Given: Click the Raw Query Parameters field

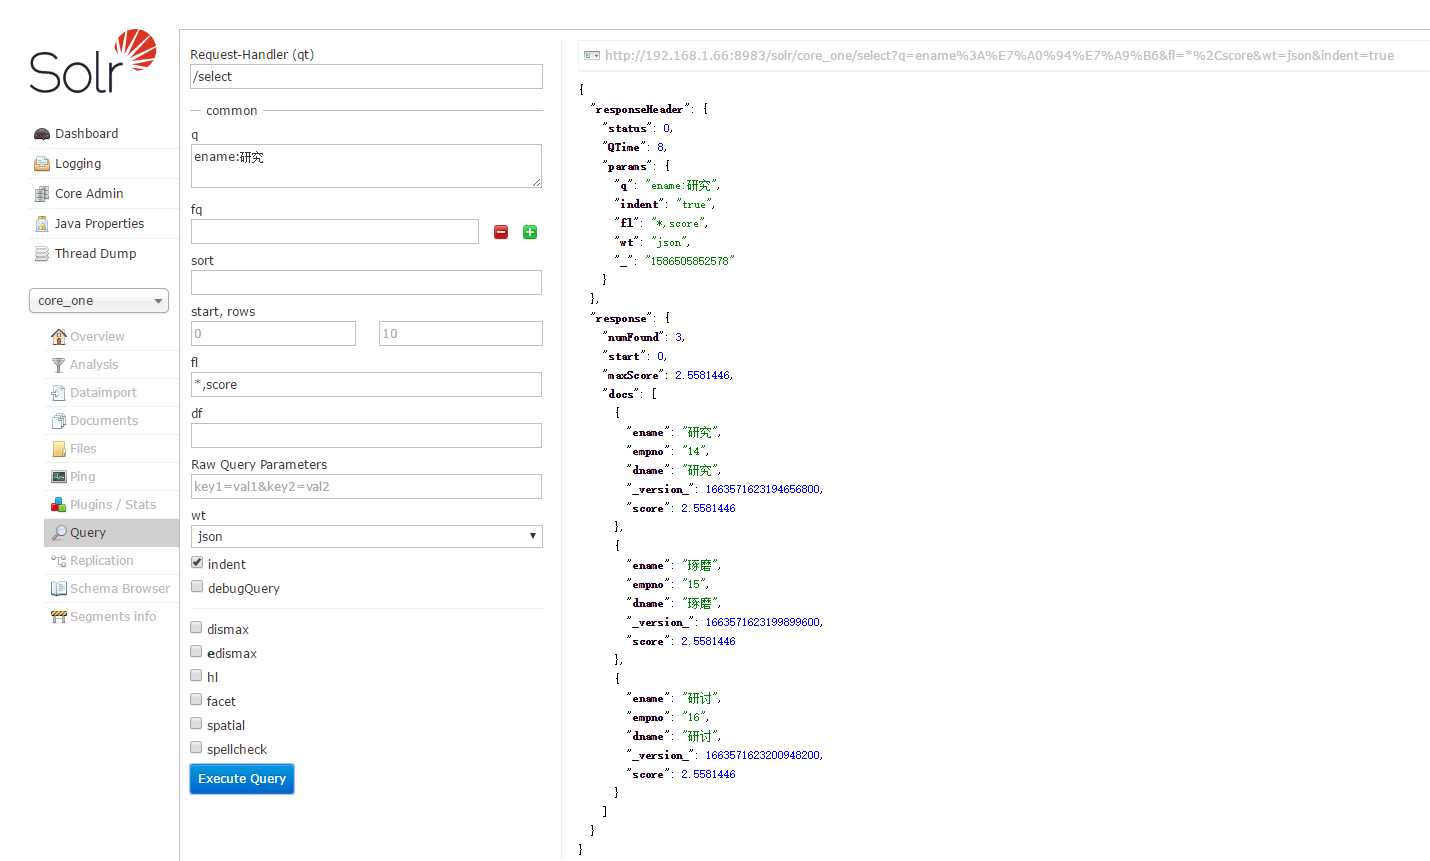Looking at the screenshot, I should point(367,487).
